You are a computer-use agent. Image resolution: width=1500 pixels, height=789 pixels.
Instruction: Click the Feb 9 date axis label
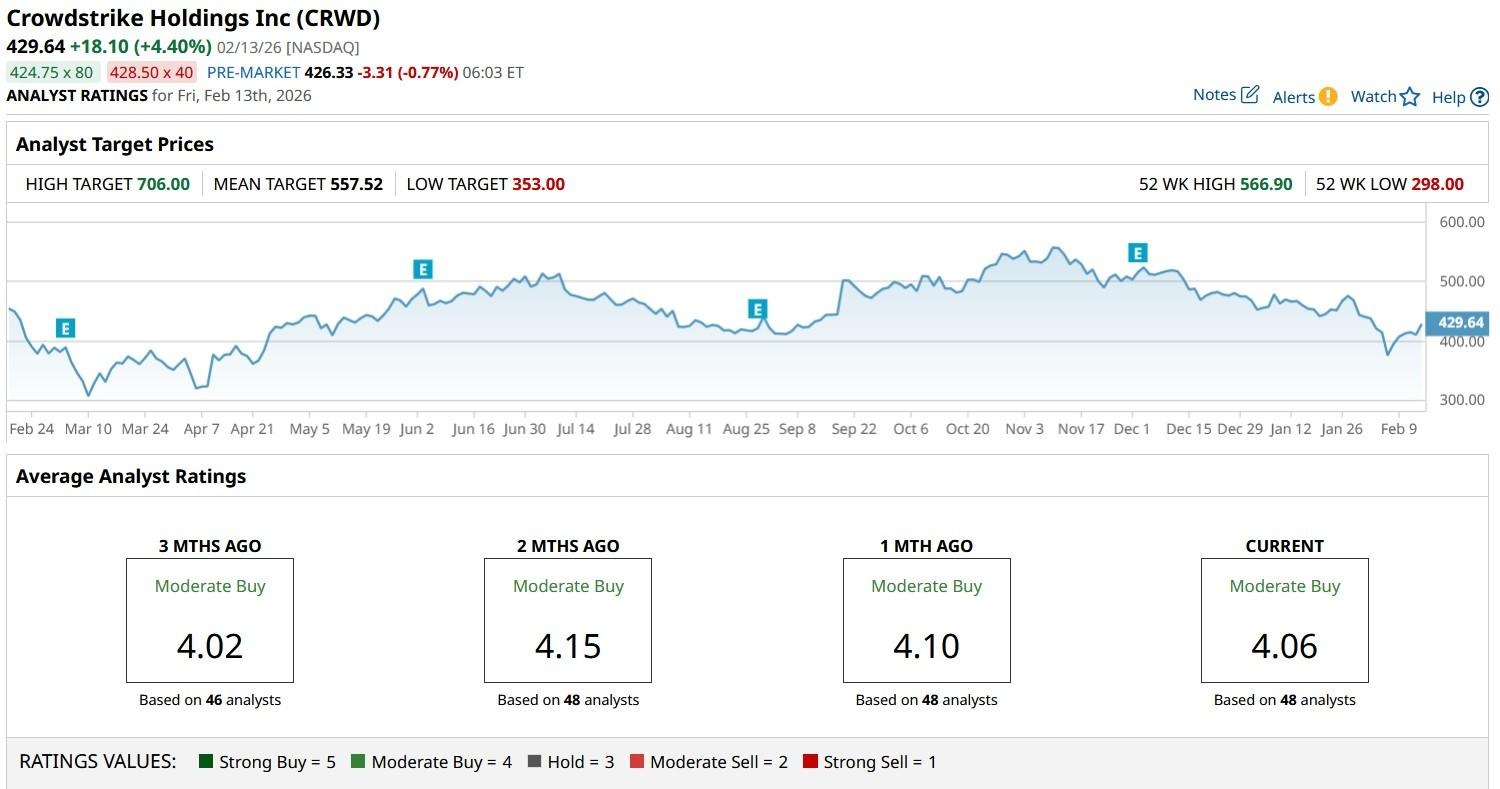point(1399,429)
